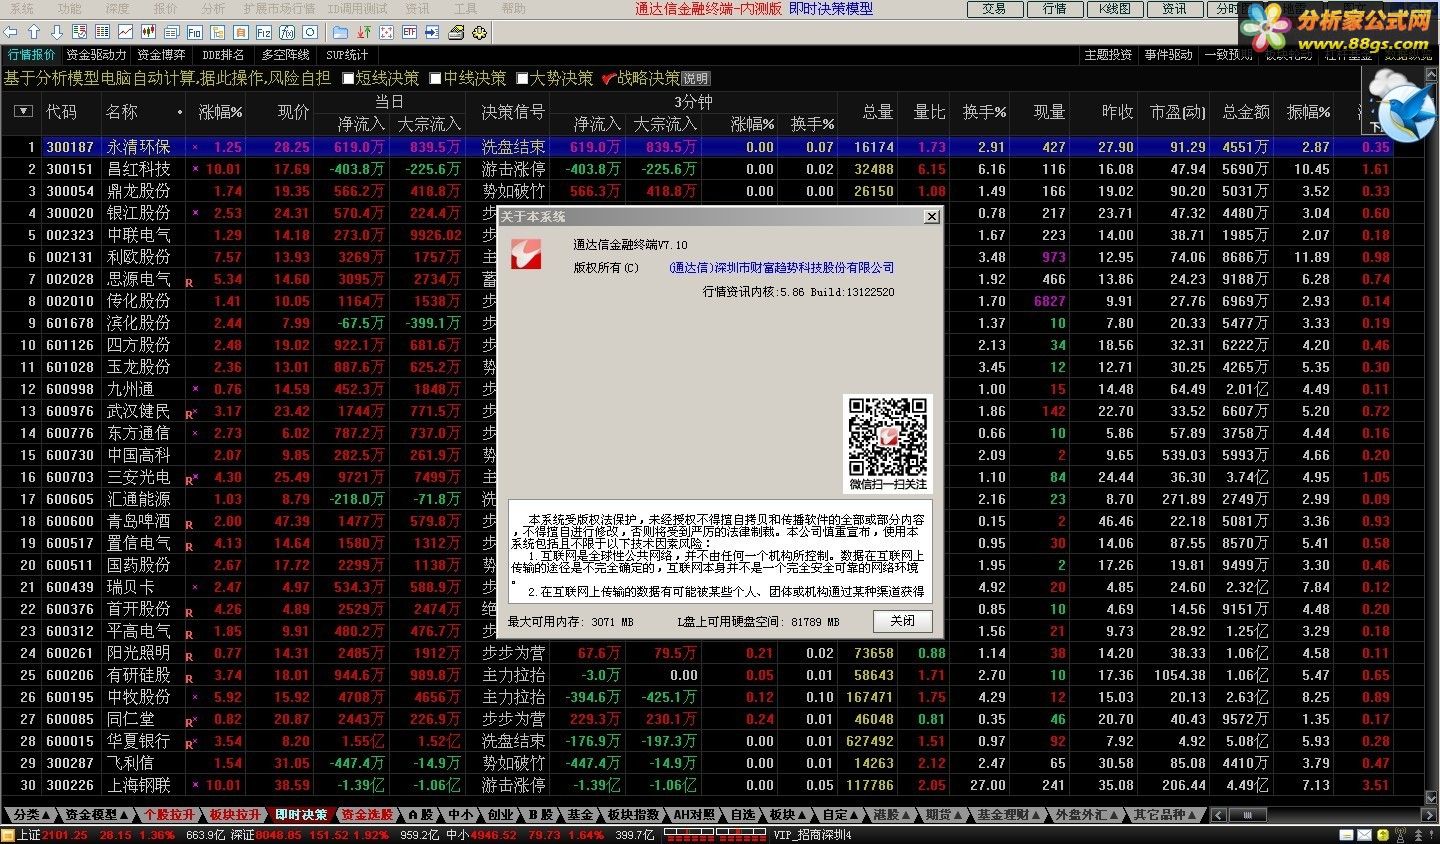Open the 深圳市财富趋势科技 company link
The image size is (1440, 844).
pos(781,267)
